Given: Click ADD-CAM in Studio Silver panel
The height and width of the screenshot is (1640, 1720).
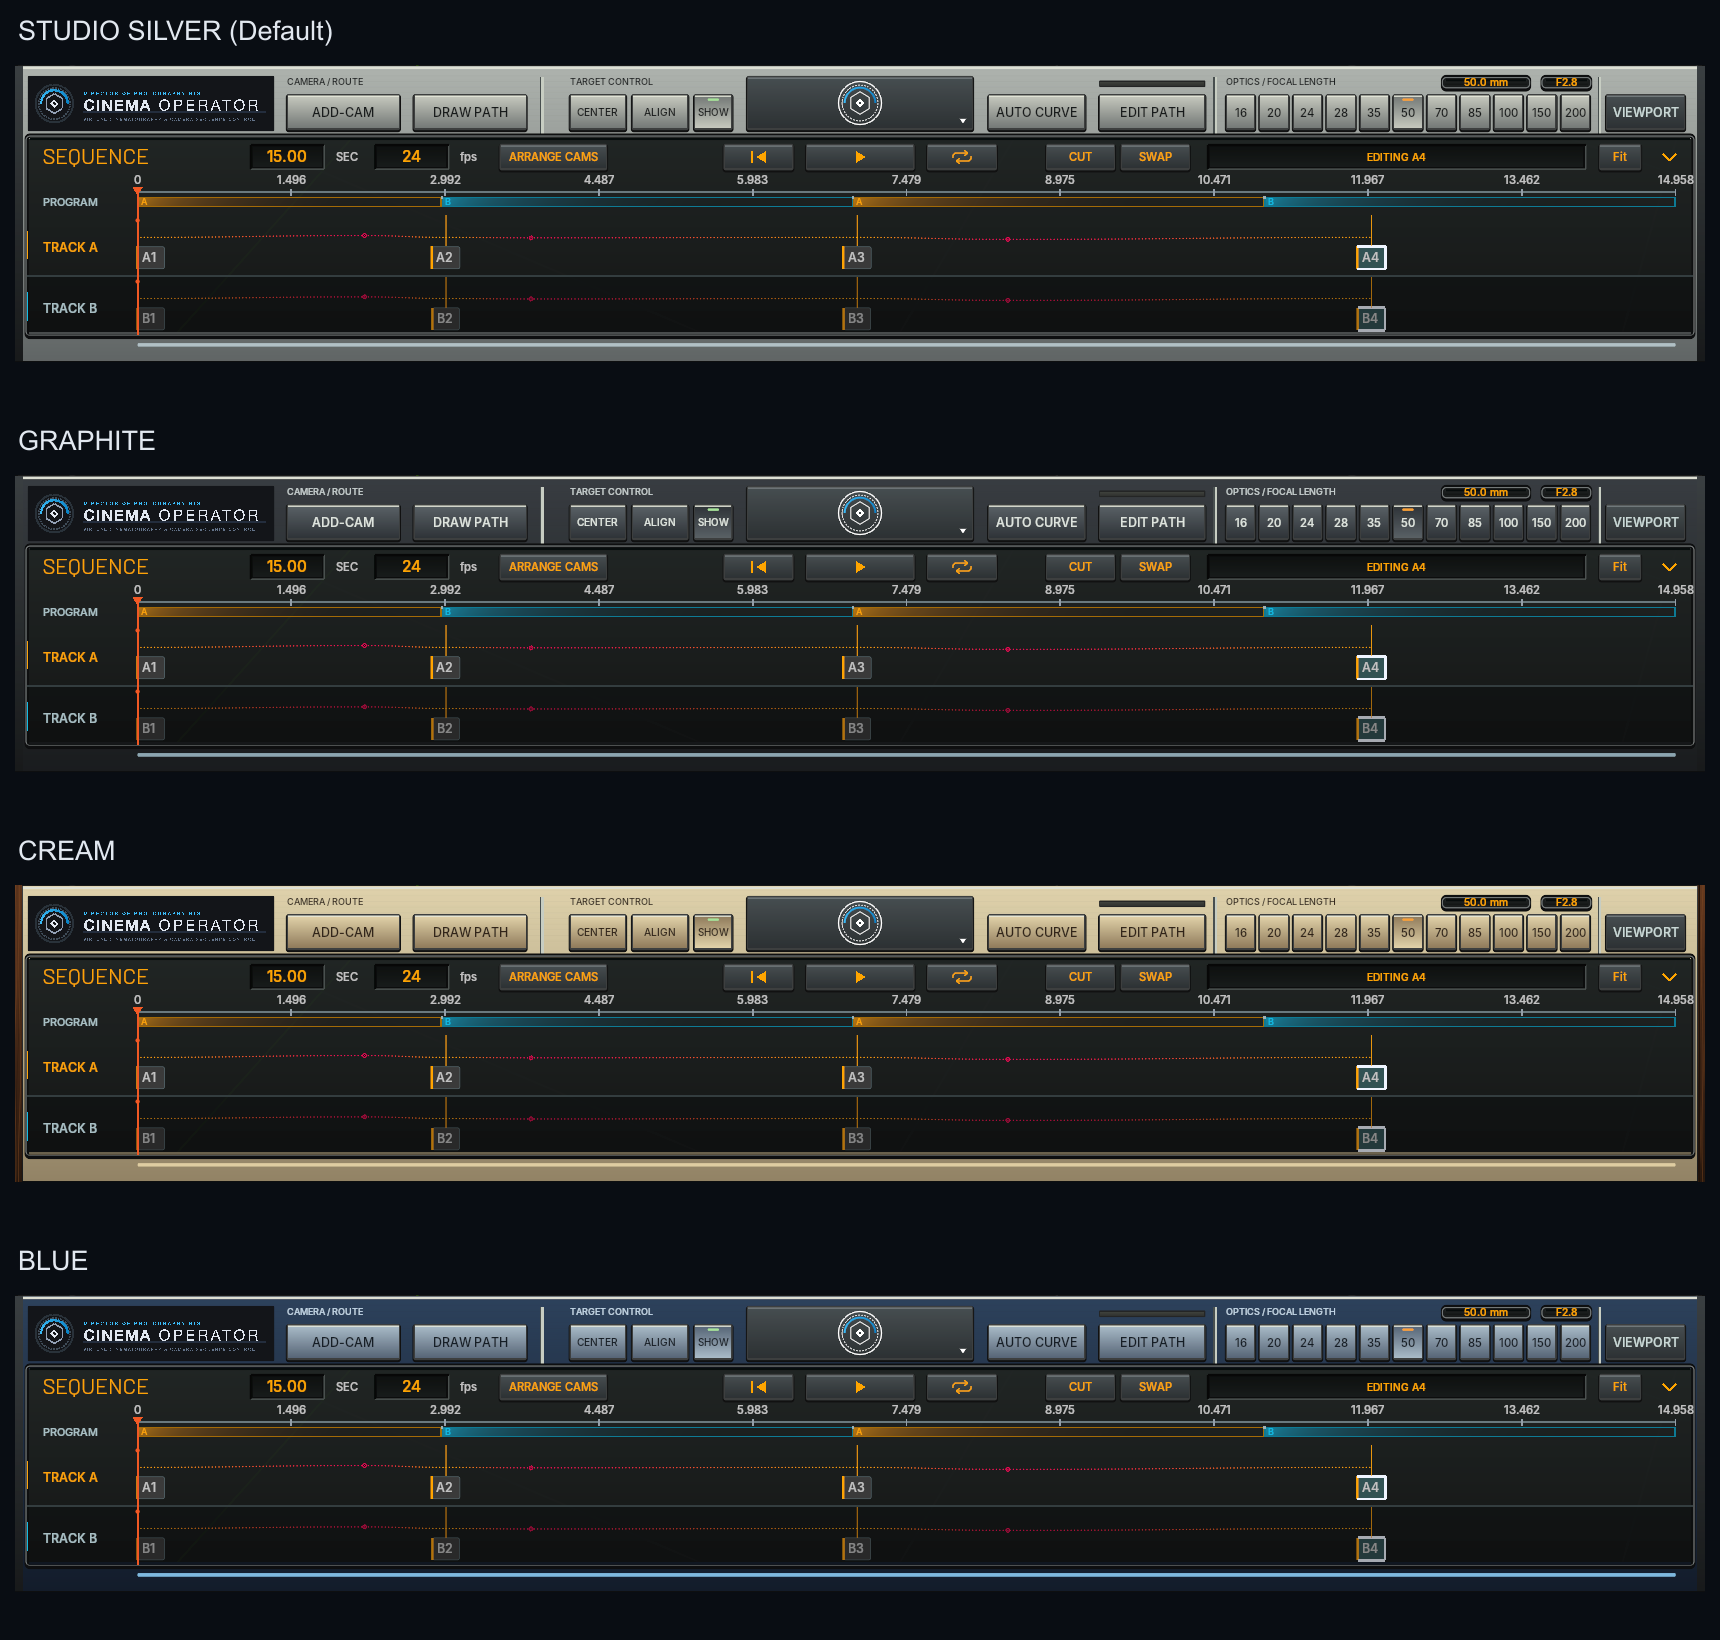Looking at the screenshot, I should pos(343,112).
